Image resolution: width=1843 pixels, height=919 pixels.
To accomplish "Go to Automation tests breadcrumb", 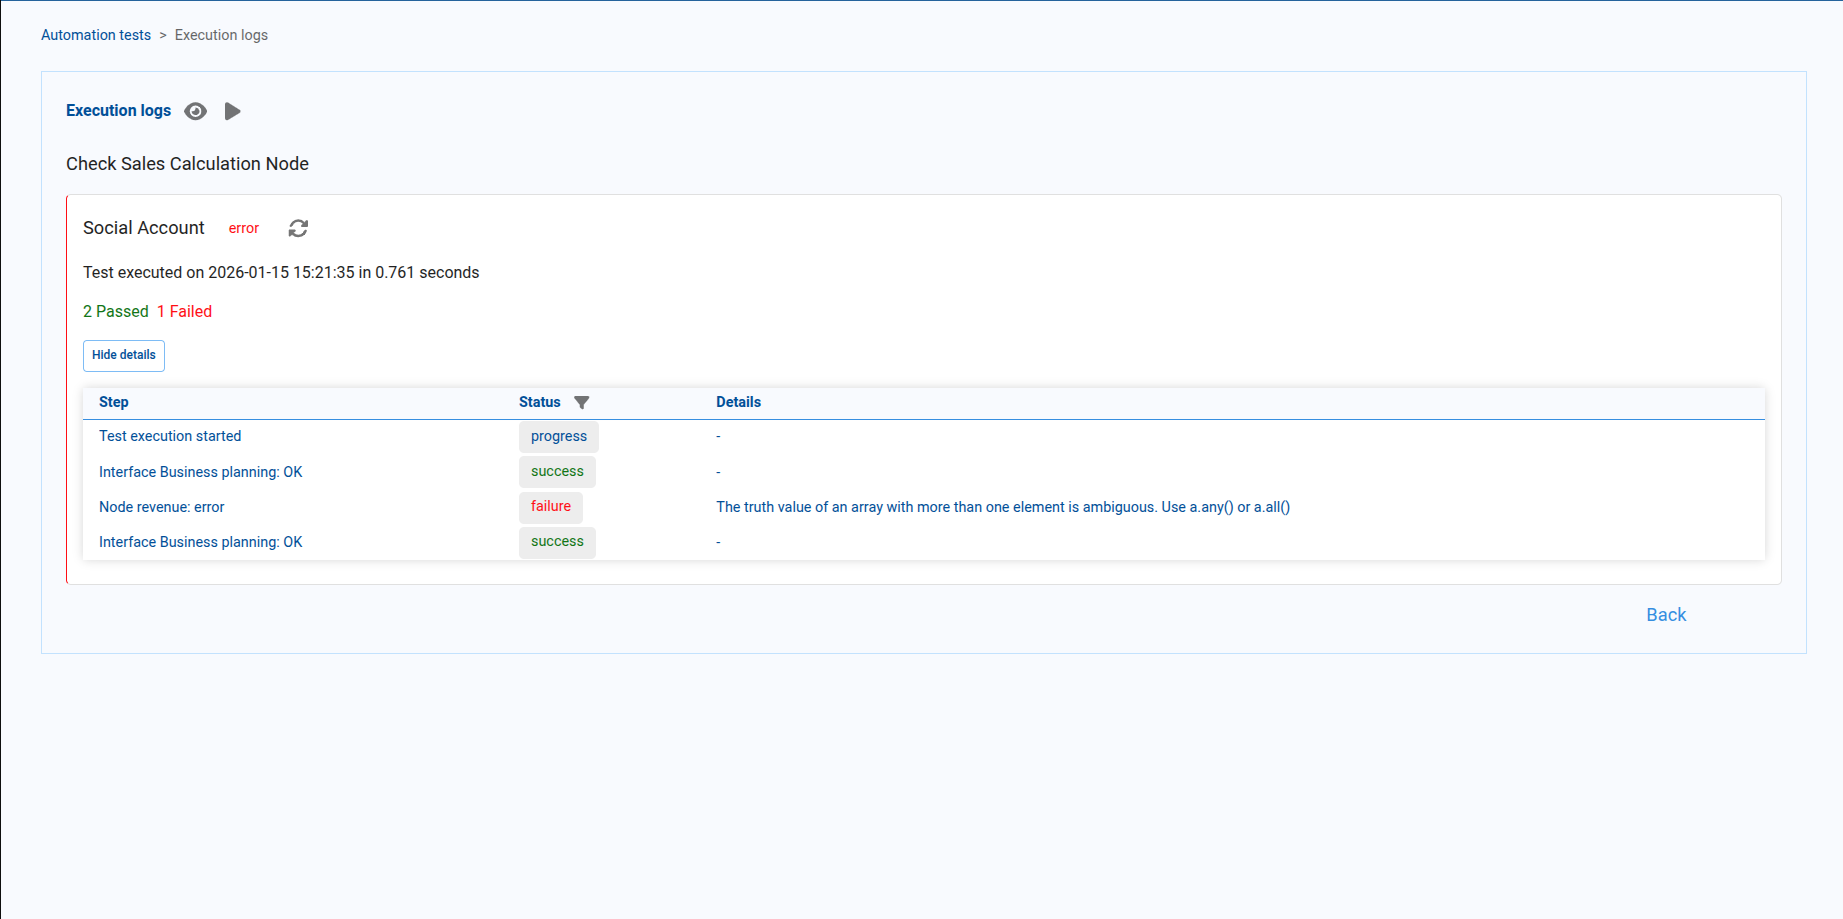I will tap(96, 35).
